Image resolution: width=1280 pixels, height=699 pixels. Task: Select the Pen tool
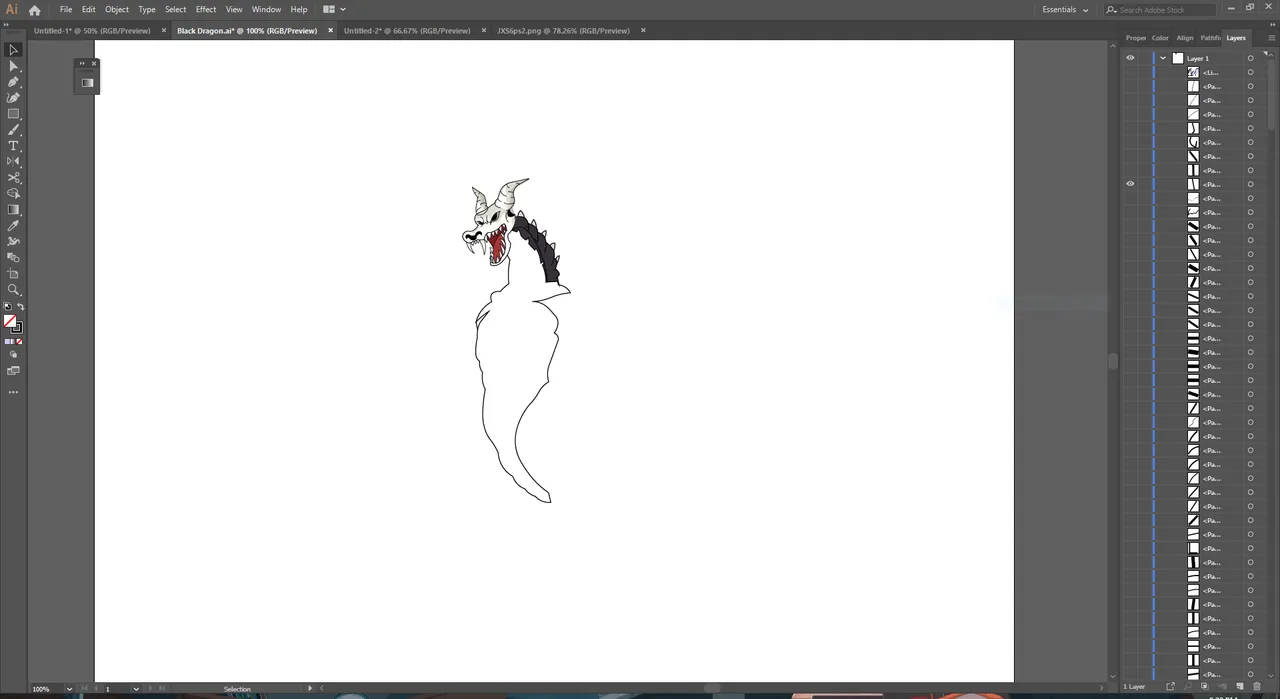13,82
